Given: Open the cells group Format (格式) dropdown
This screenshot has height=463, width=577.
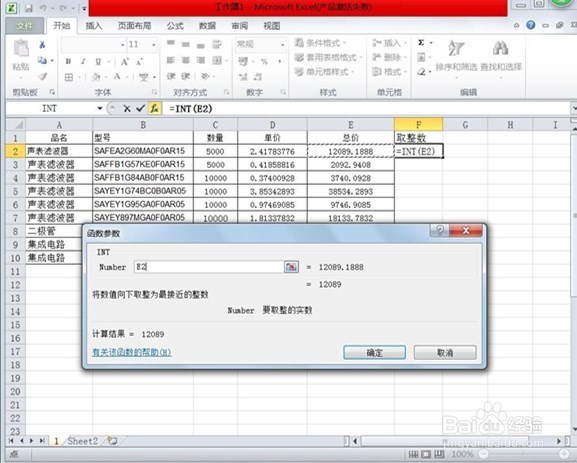Looking at the screenshot, I should coord(389,72).
